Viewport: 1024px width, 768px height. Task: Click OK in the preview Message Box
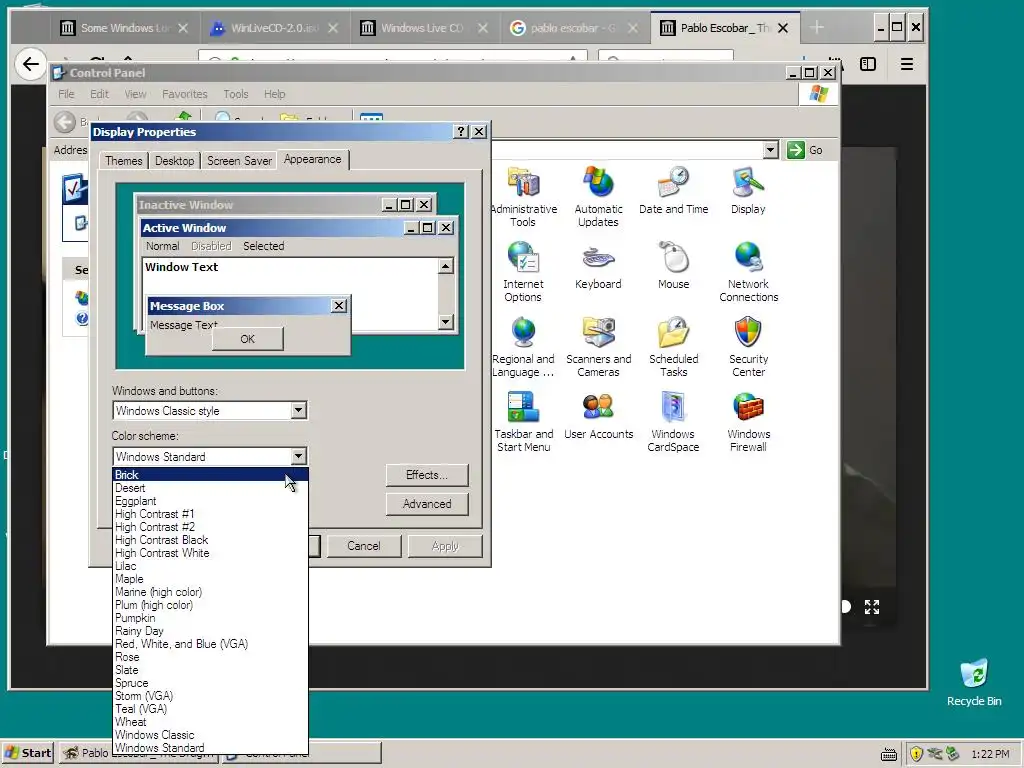(x=248, y=339)
